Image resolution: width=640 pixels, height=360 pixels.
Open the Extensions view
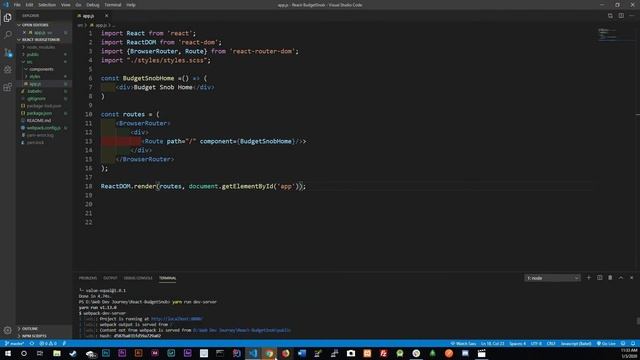[7, 87]
